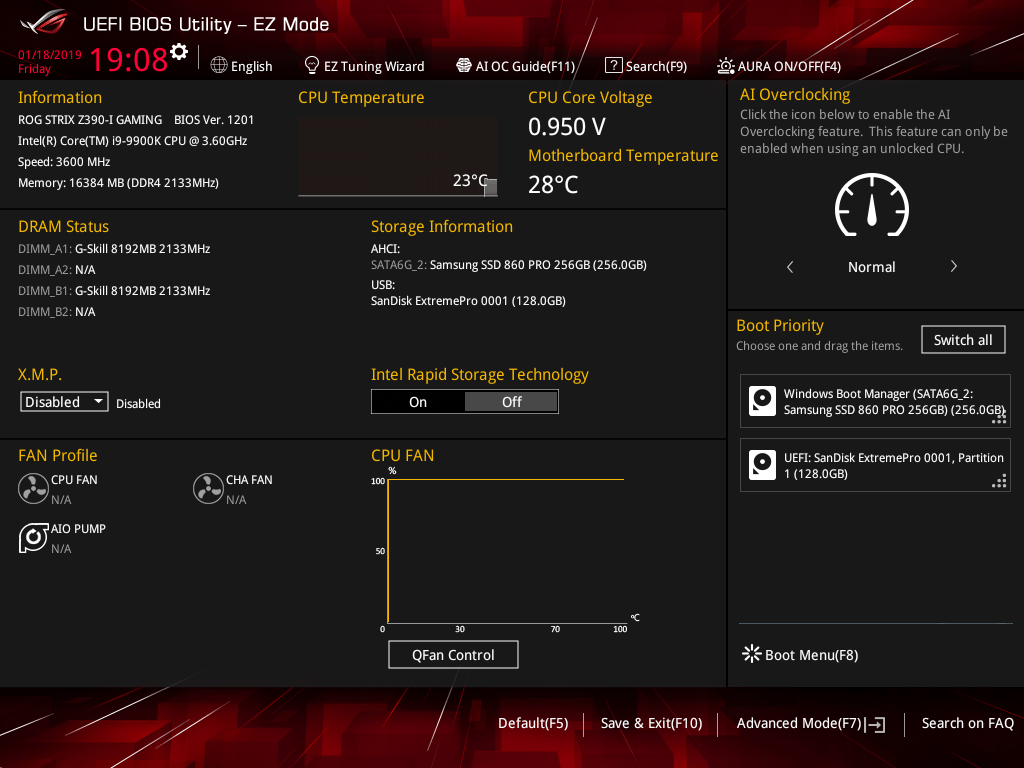Click the CPU FAN curve chart
Viewport: 1024px width, 768px height.
[505, 551]
